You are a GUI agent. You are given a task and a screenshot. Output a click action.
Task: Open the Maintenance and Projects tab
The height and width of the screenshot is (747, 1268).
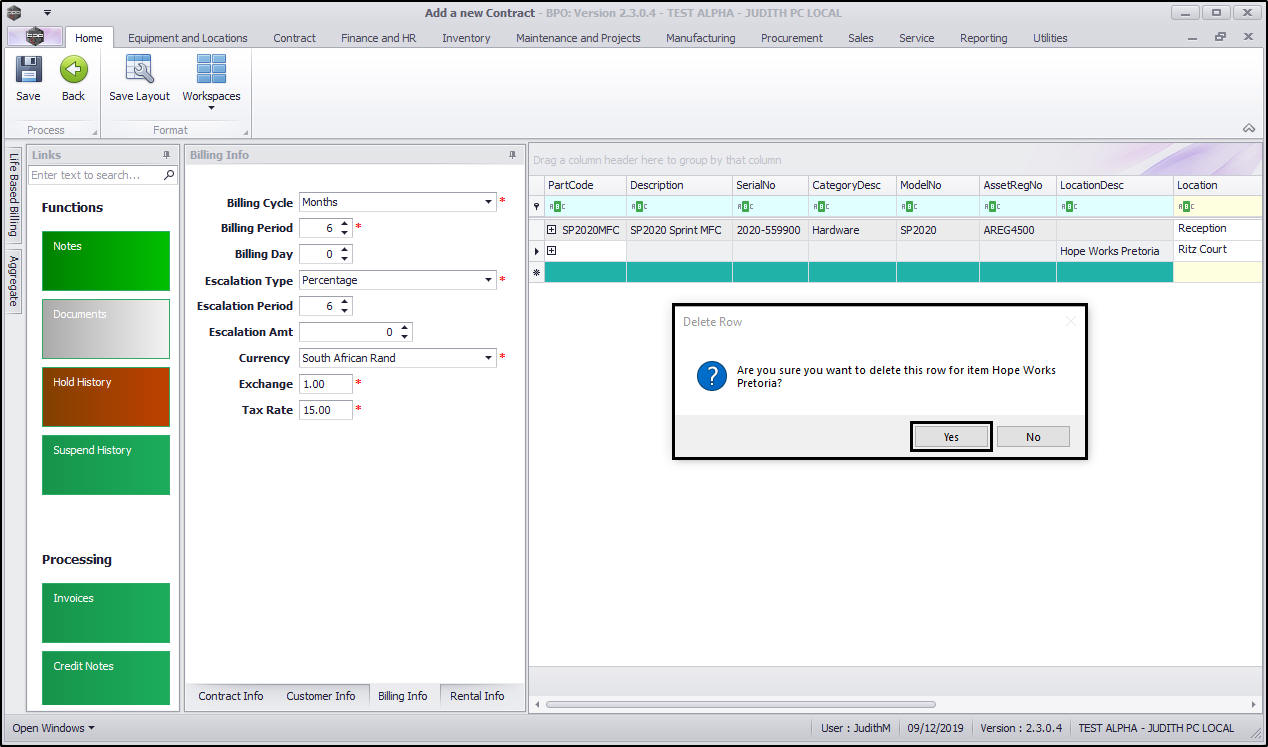[x=578, y=38]
